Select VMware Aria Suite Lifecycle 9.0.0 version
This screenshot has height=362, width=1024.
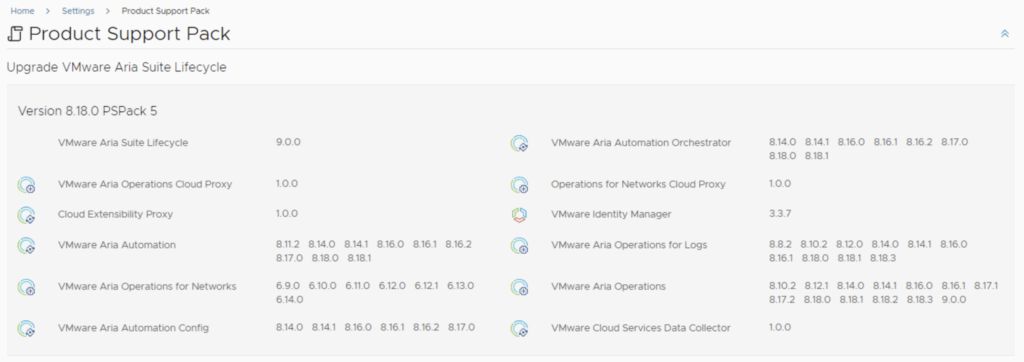tap(288, 142)
